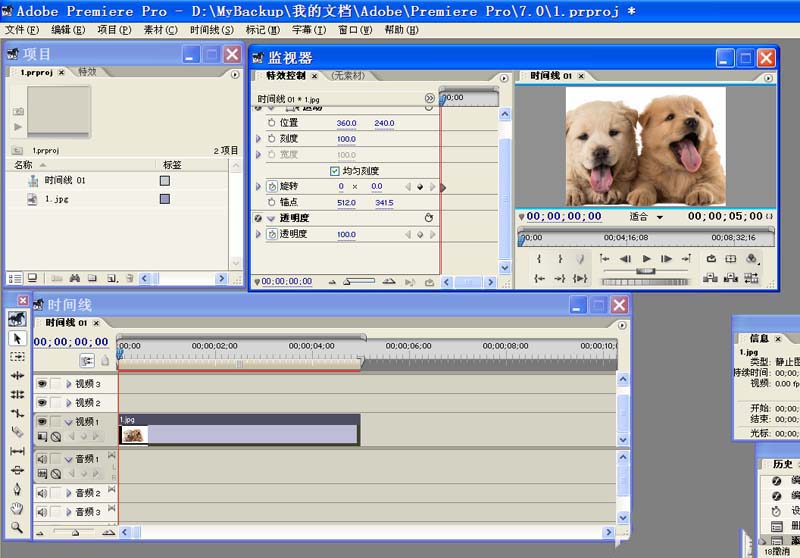This screenshot has width=800, height=558.
Task: Select the Selection arrow tool
Action: point(17,339)
